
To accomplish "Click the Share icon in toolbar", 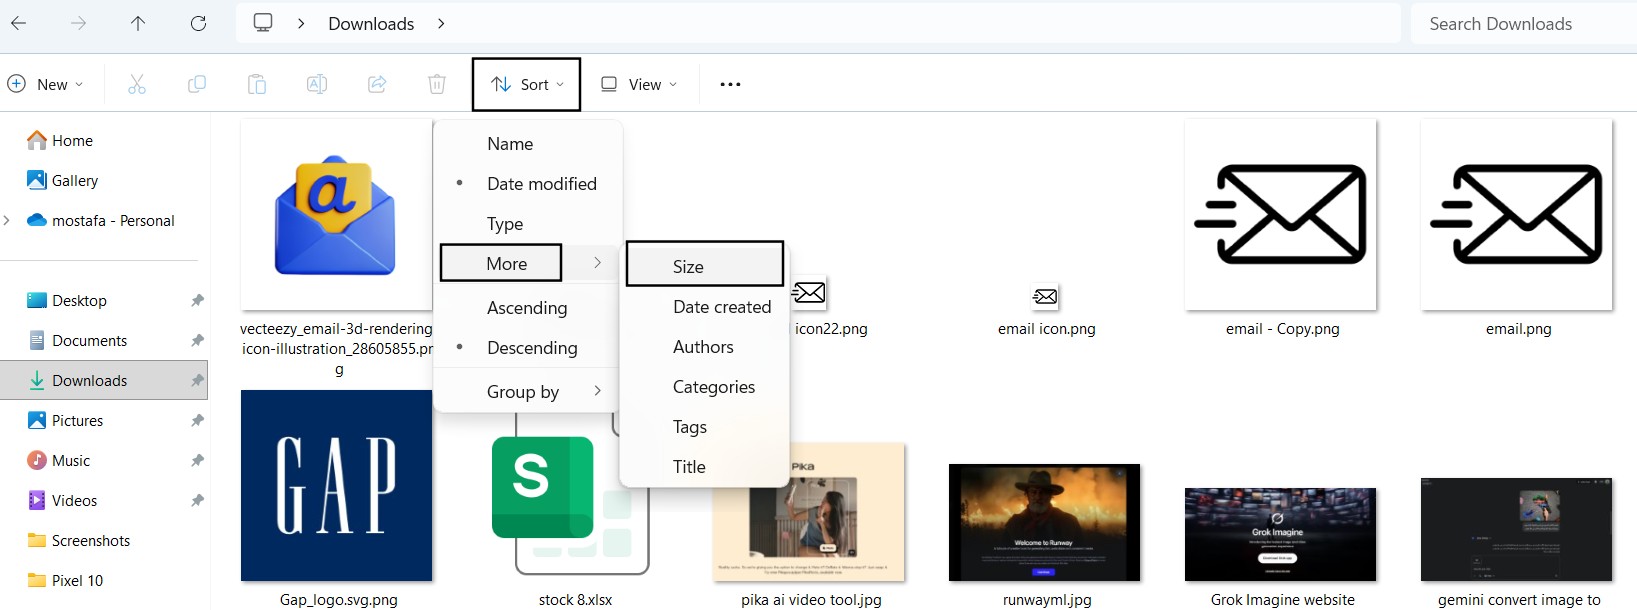I will tap(377, 84).
